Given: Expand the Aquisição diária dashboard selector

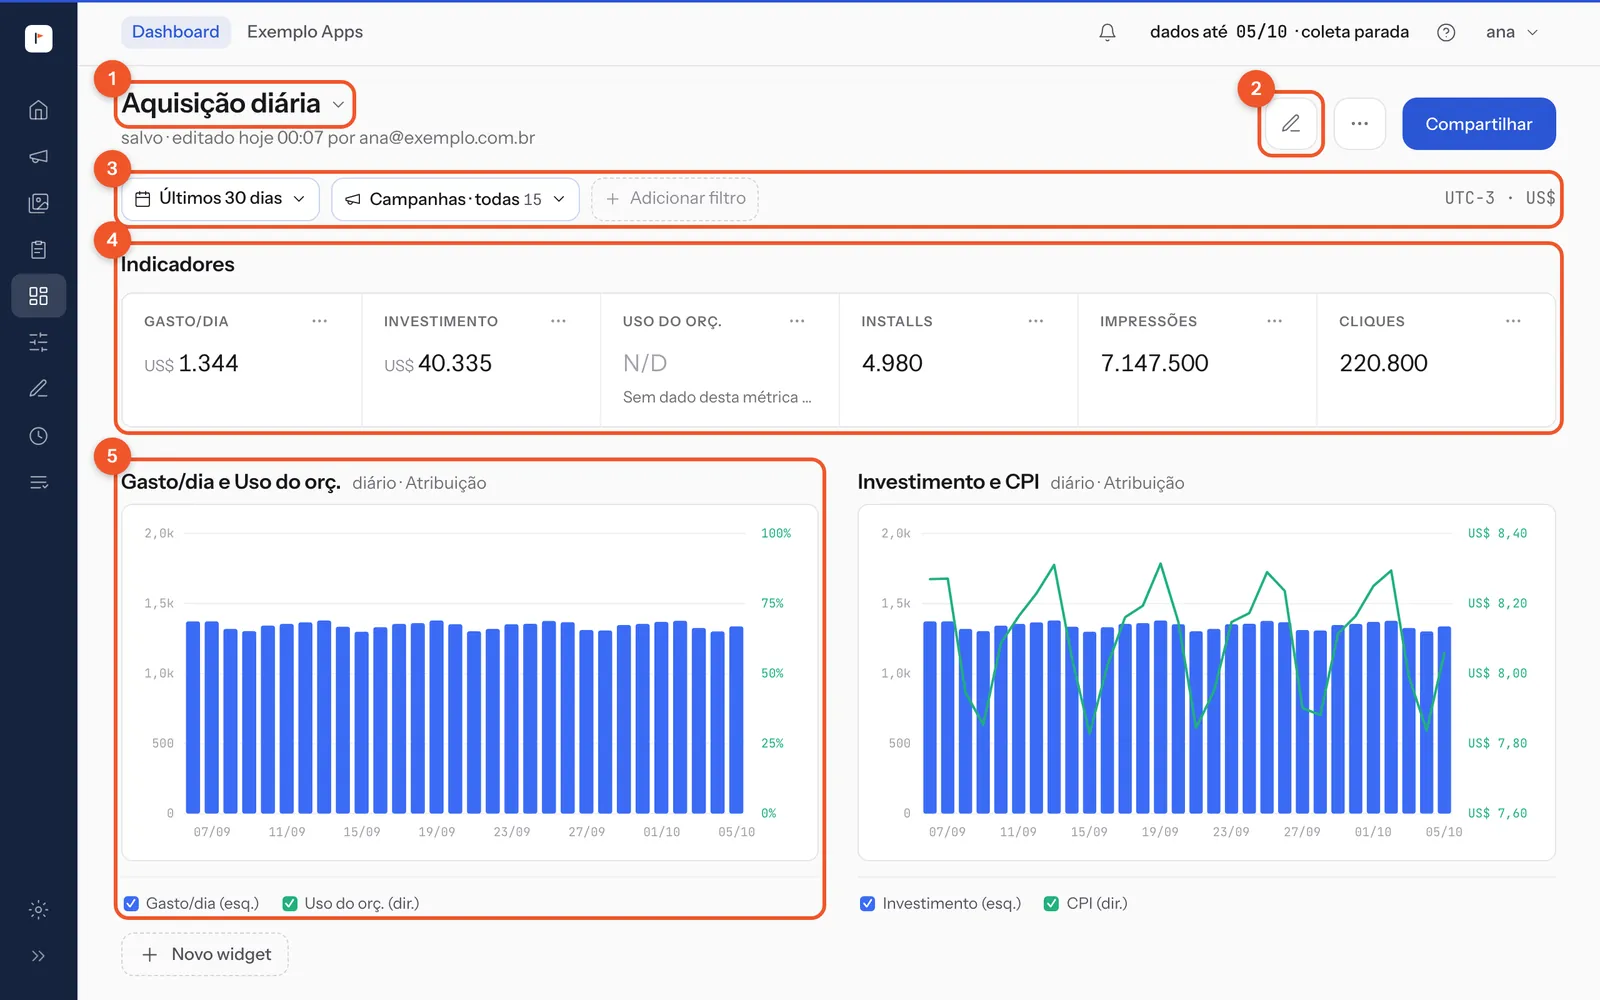Looking at the screenshot, I should pos(234,104).
